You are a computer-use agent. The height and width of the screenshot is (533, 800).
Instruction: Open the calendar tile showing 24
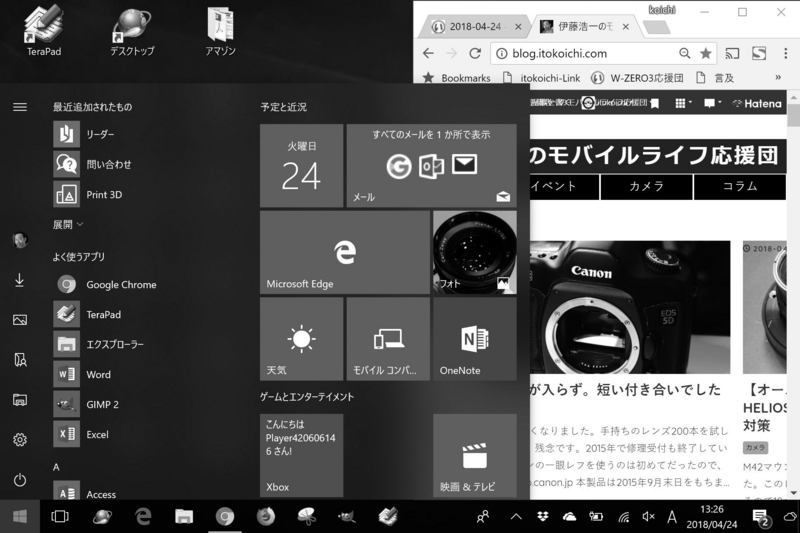(x=302, y=166)
